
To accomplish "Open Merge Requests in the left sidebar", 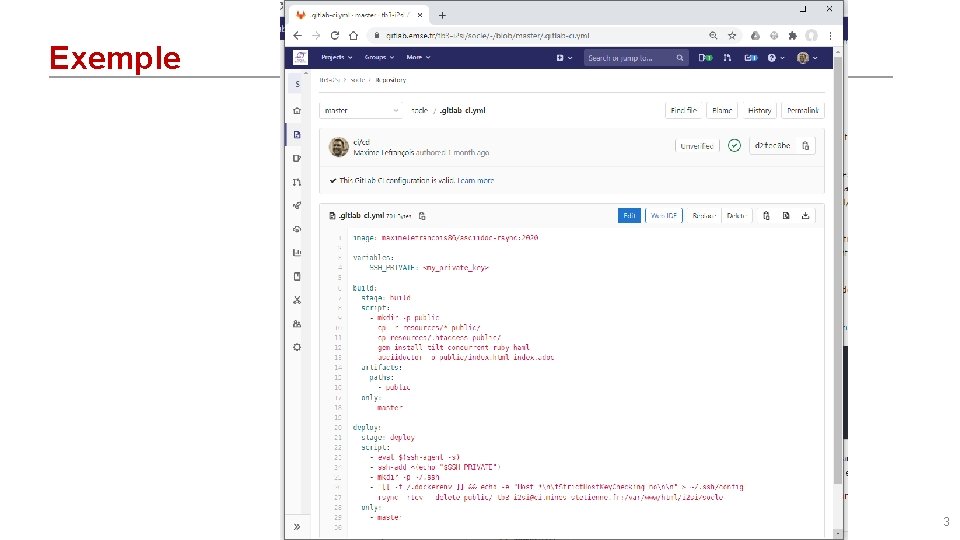I will tap(297, 182).
